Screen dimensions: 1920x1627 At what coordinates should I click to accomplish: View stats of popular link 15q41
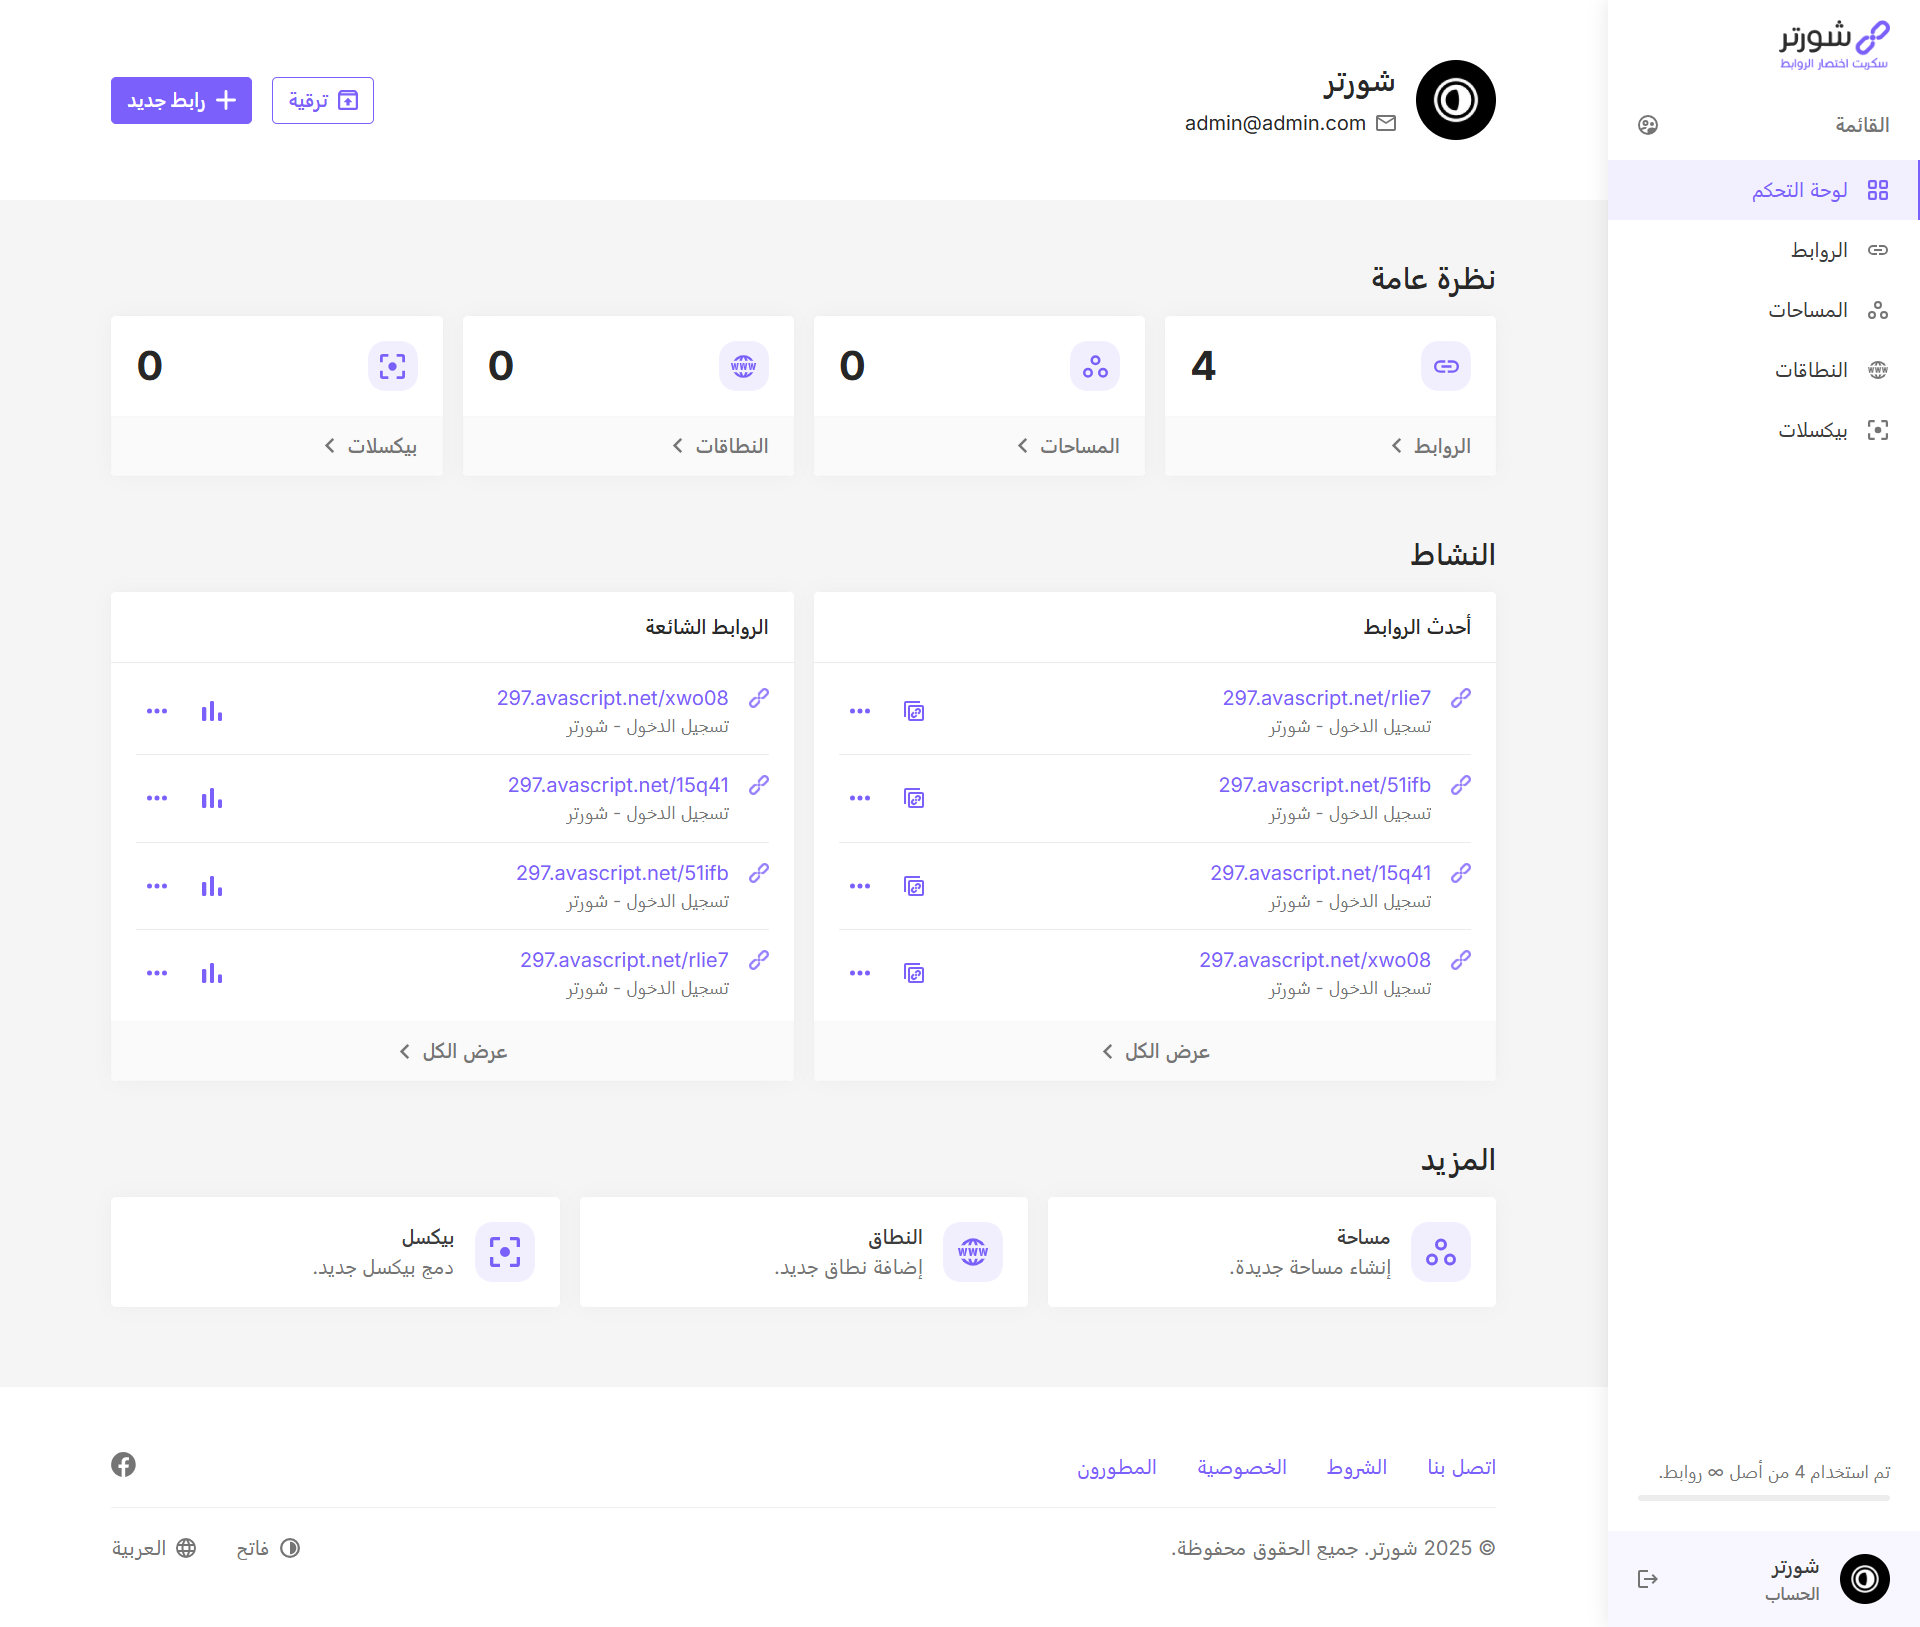click(x=212, y=798)
